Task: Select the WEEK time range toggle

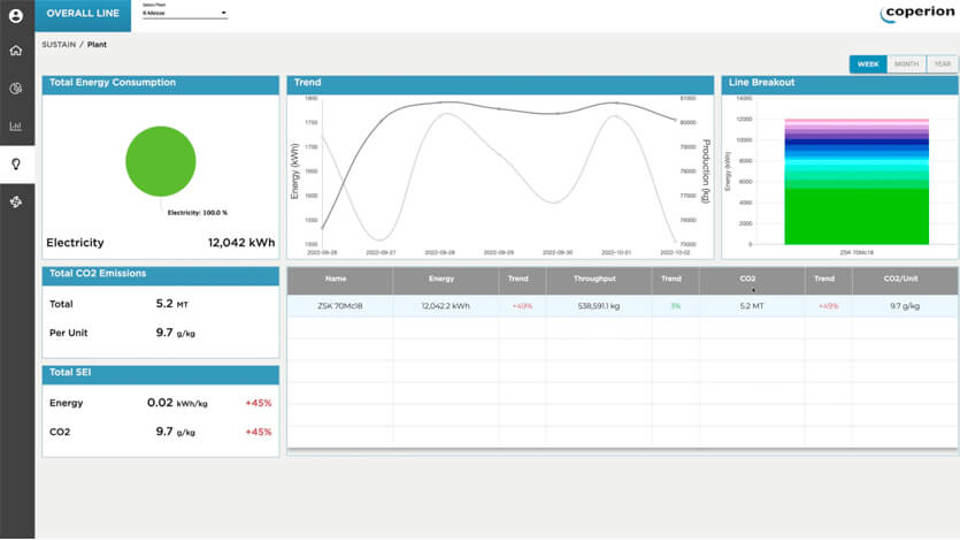Action: (868, 64)
